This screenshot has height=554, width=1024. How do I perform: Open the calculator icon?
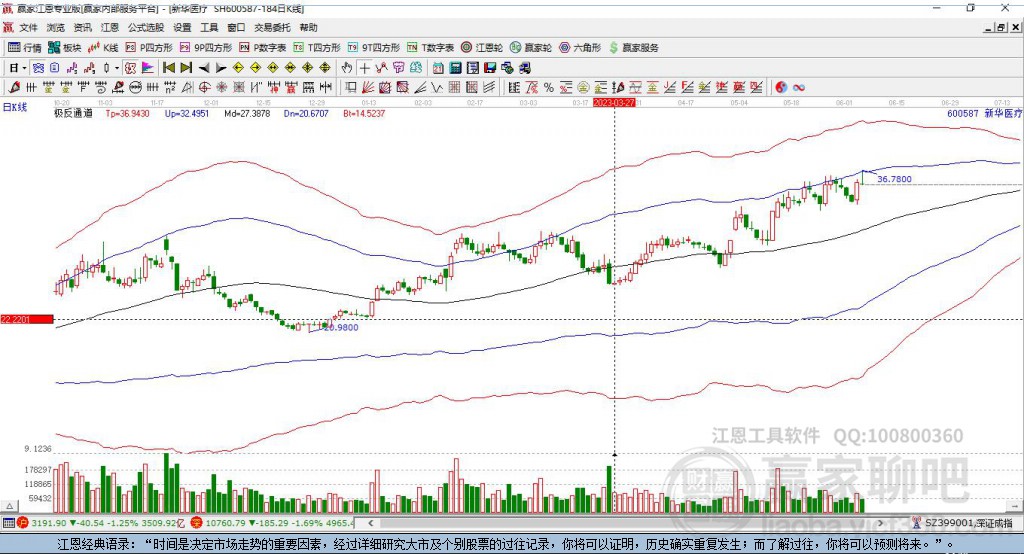pyautogui.click(x=455, y=68)
